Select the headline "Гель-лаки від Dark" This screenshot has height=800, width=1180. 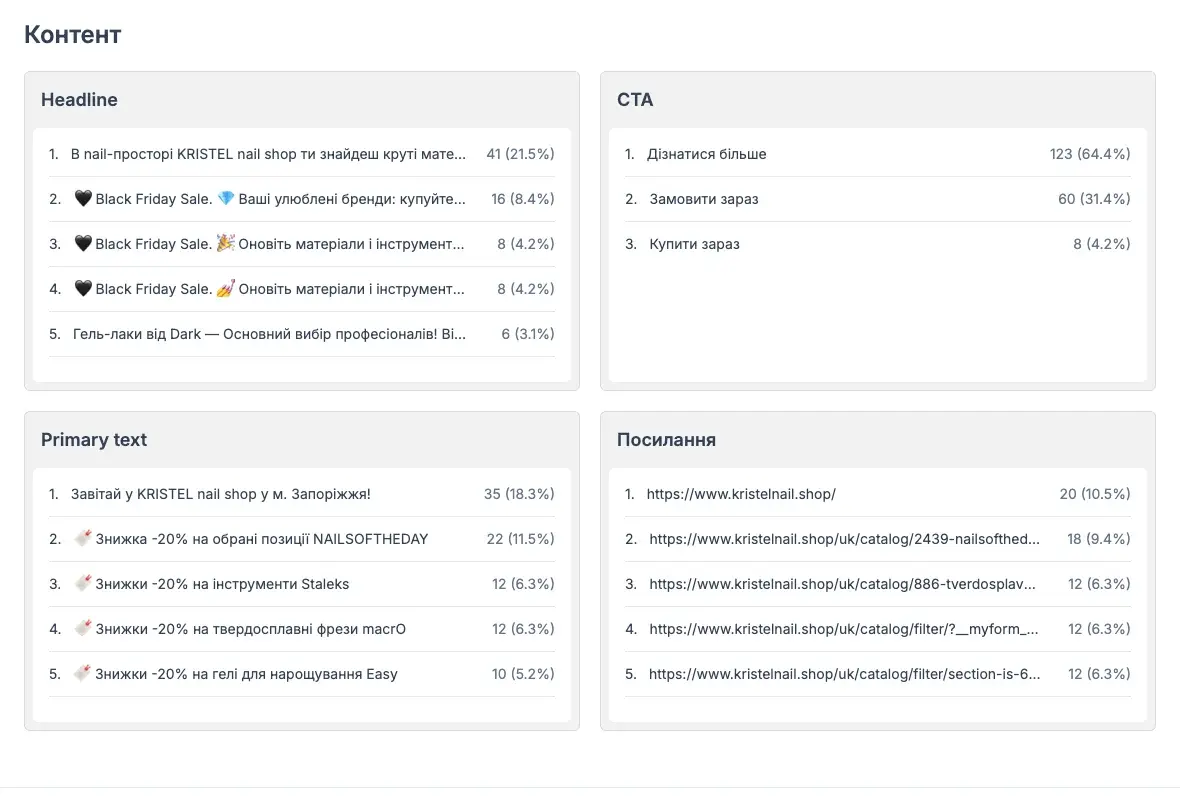coord(269,334)
